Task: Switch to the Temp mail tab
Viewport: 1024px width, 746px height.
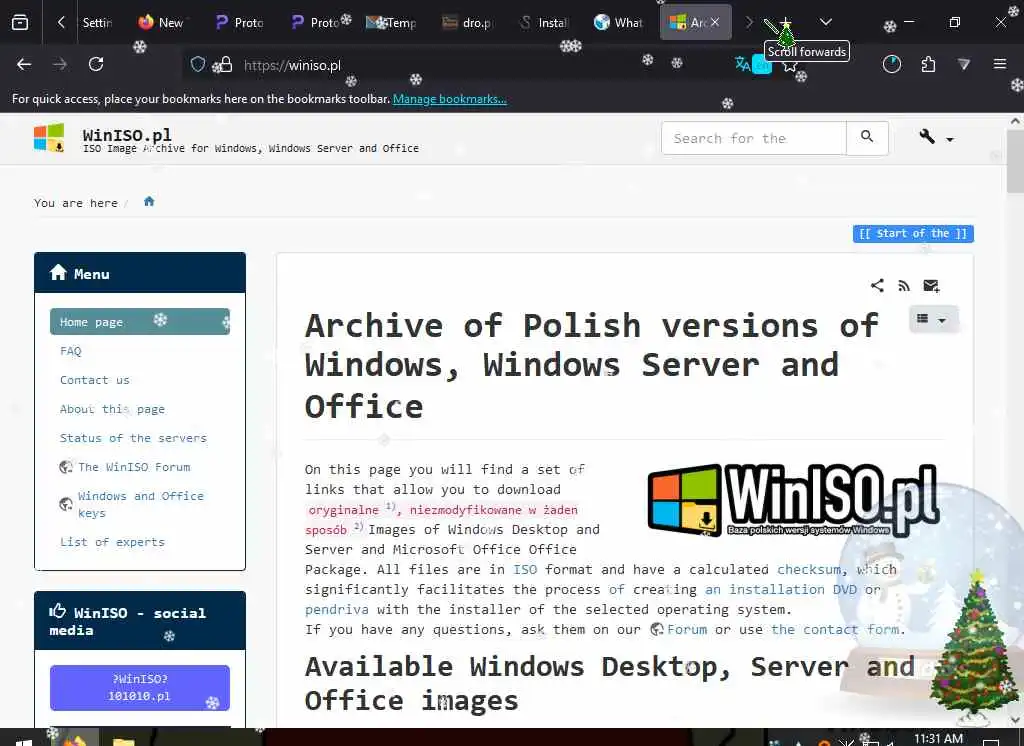Action: pyautogui.click(x=391, y=22)
